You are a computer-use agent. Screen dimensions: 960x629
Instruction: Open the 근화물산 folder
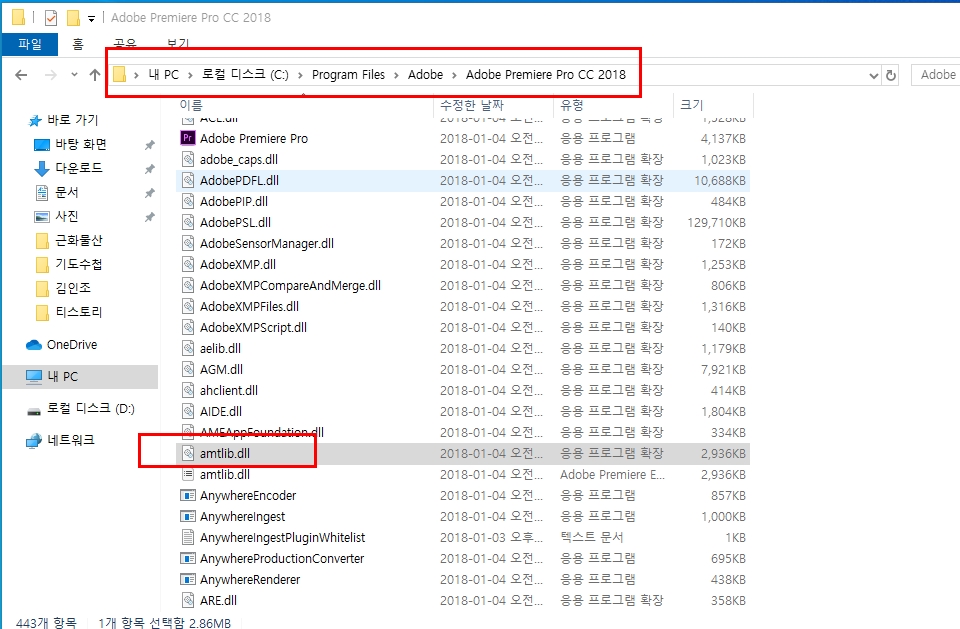tap(78, 240)
